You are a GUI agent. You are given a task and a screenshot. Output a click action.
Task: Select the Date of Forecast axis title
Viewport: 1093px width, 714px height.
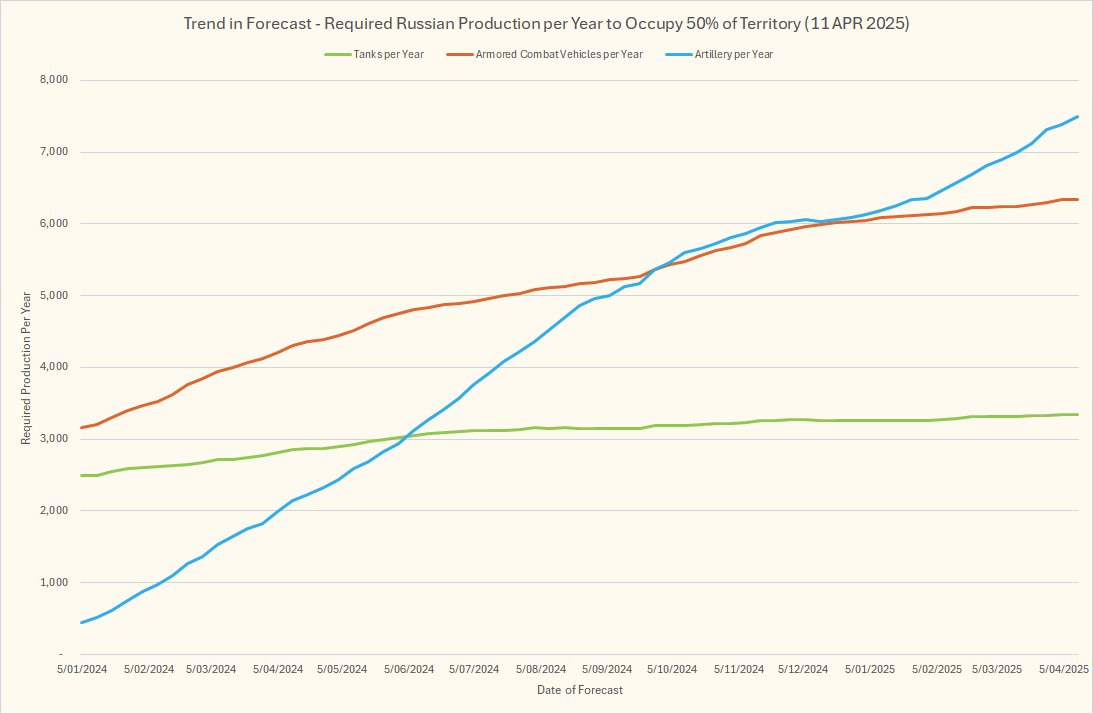pyautogui.click(x=580, y=691)
